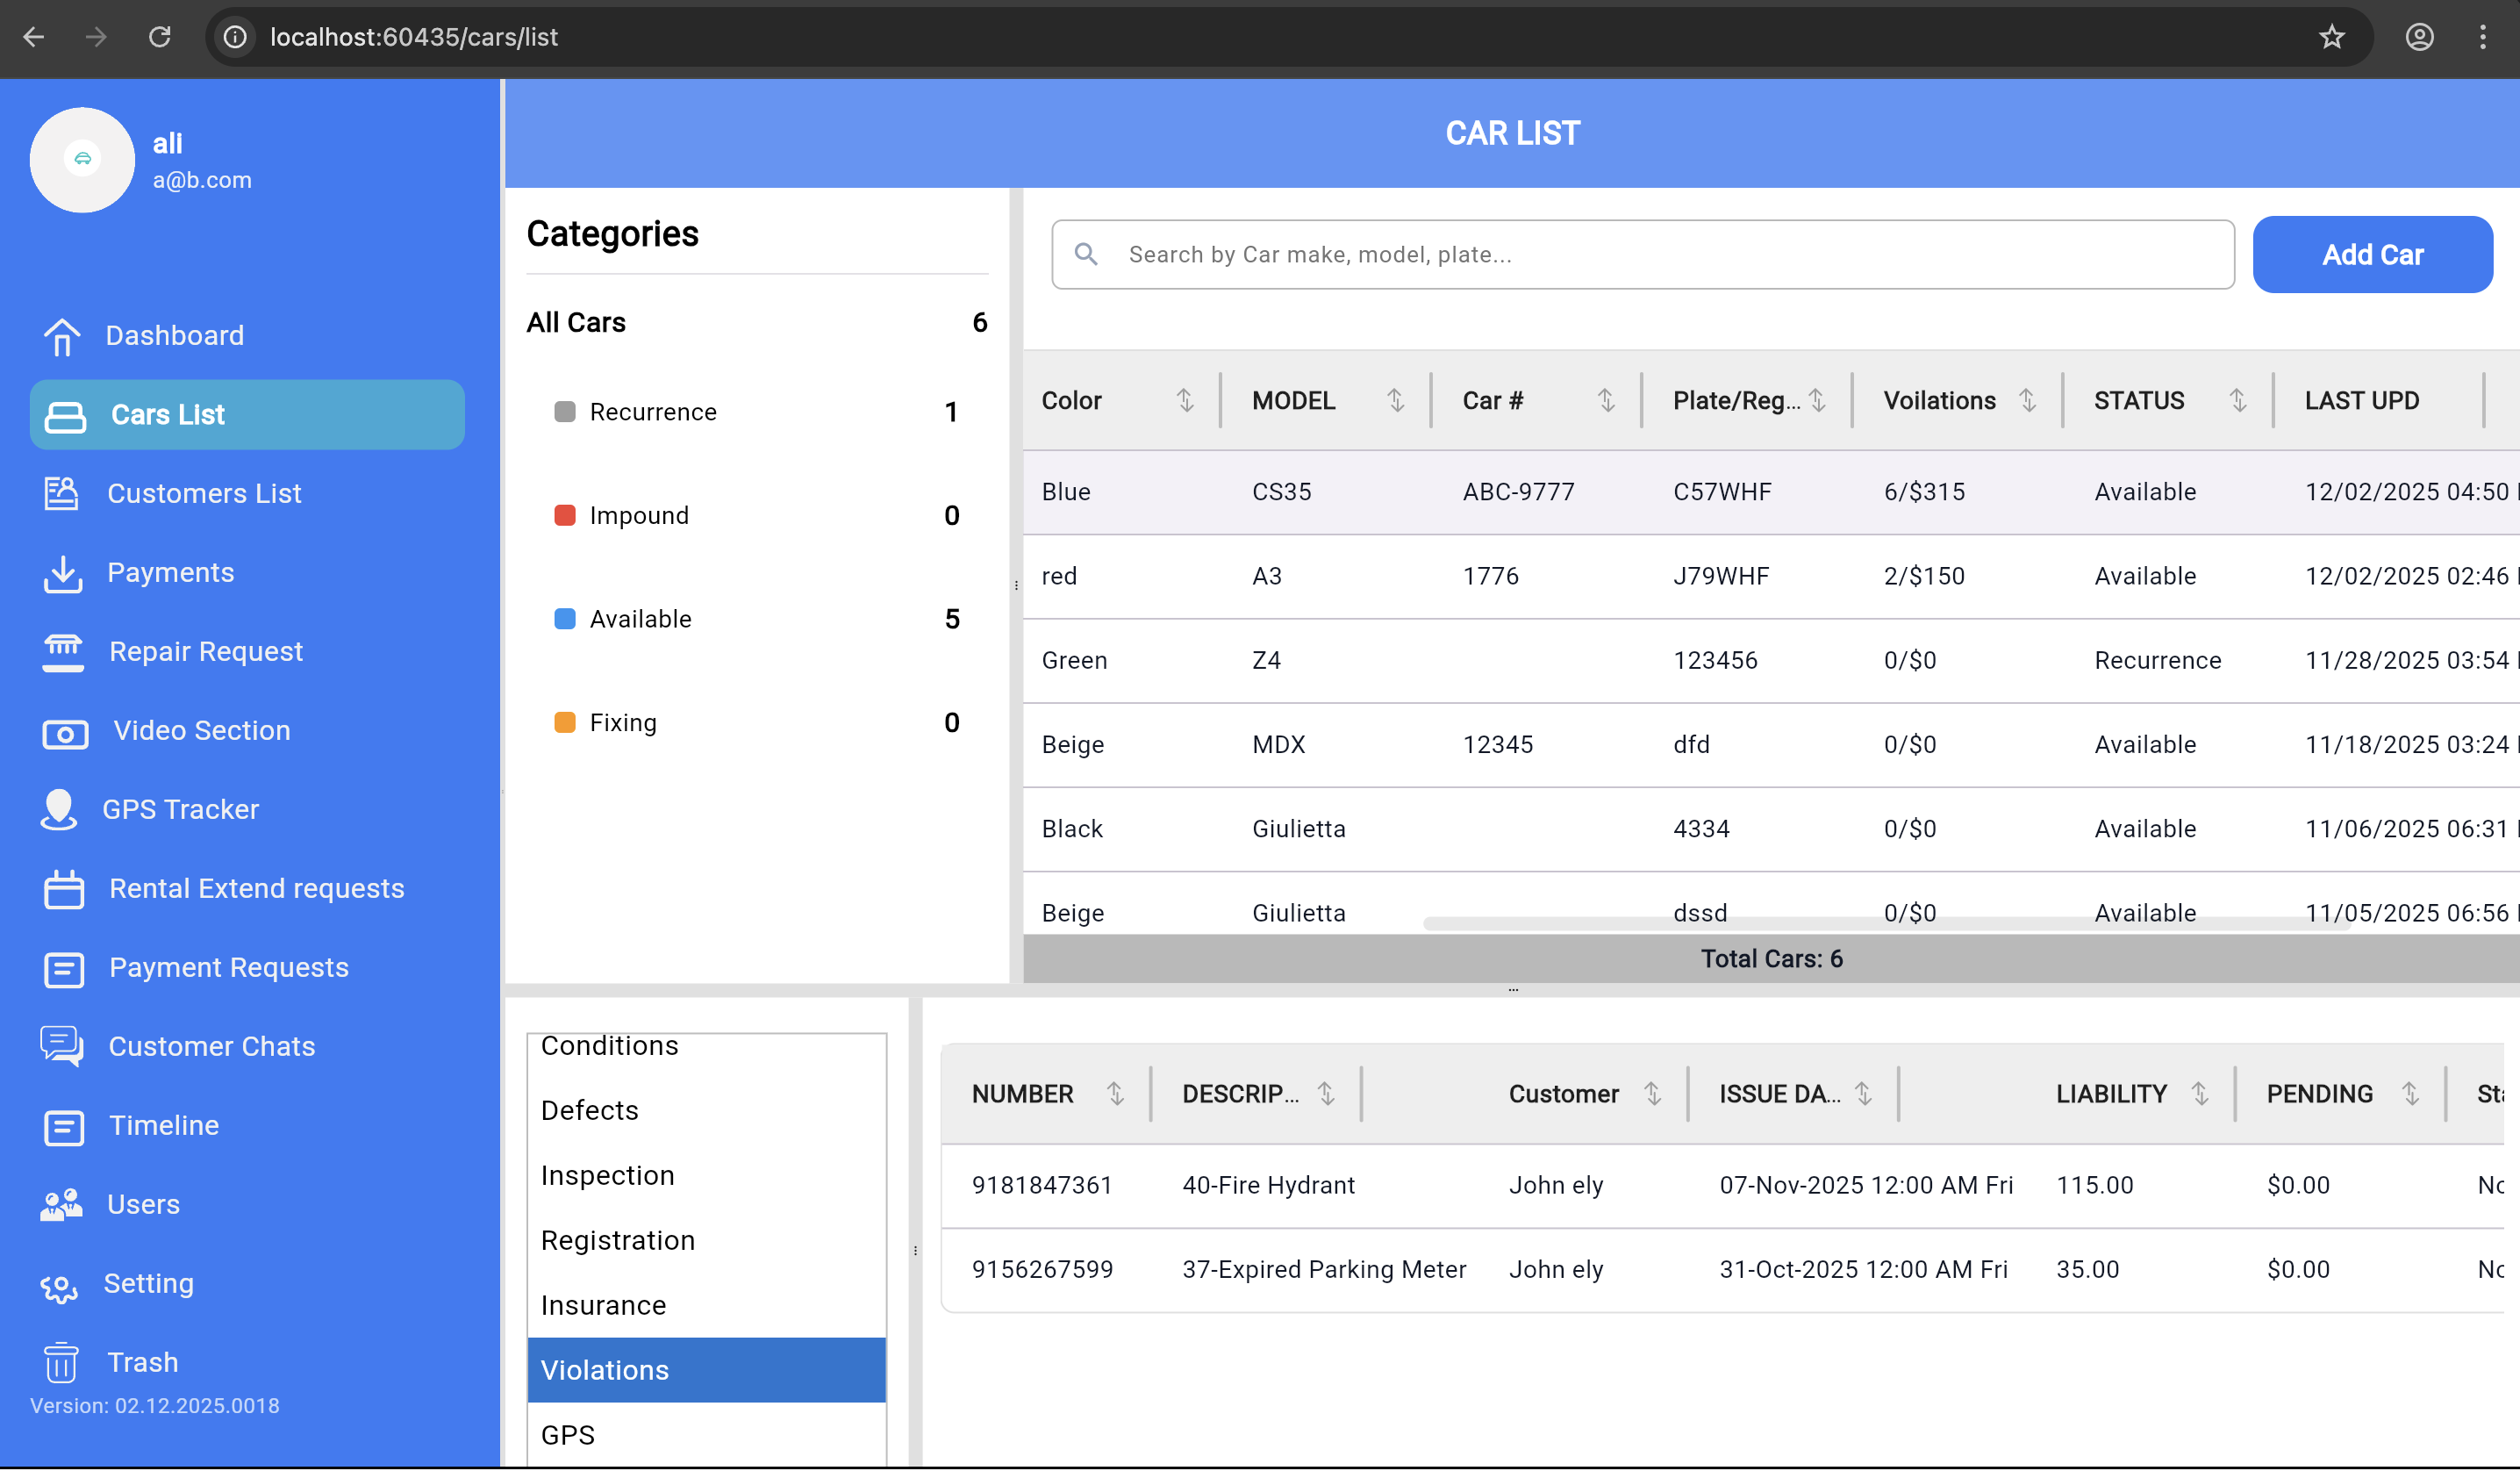Sort violations by LIABILITY column arrows
This screenshot has width=2520, height=1471.
2200,1094
